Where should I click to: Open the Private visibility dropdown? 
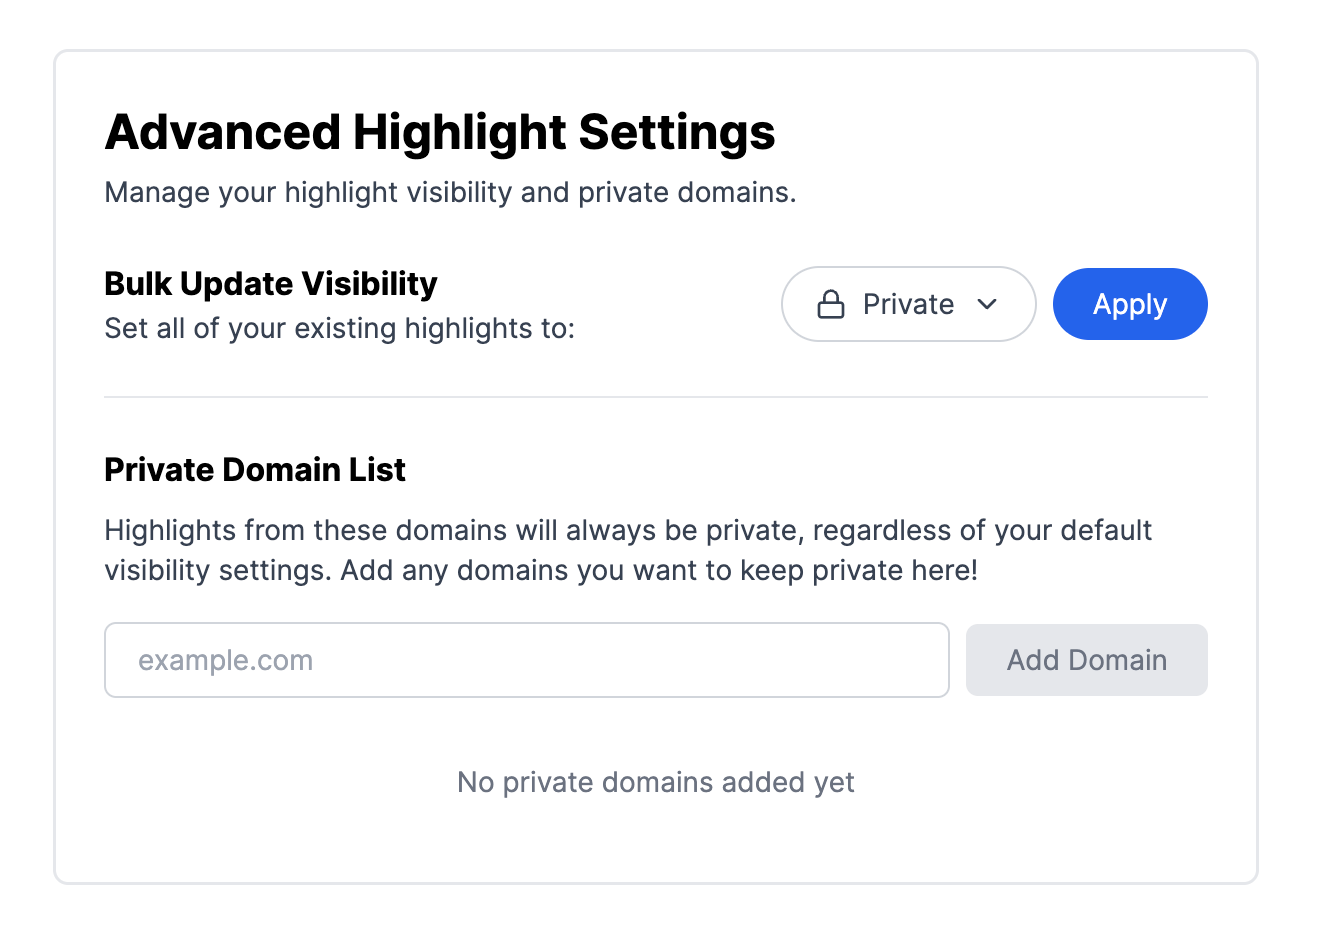pos(907,304)
